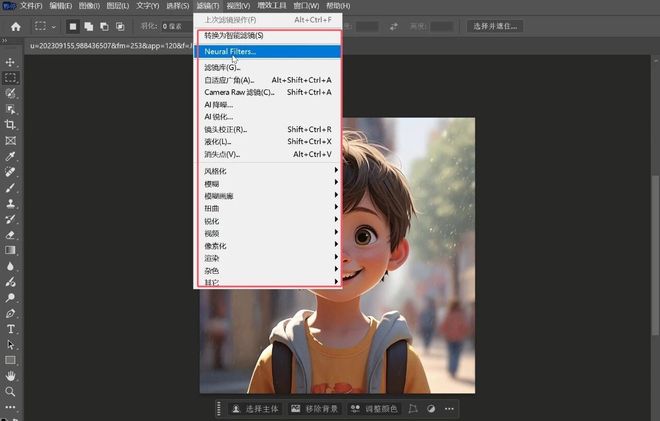Open the task bar three-dot more options

(x=449, y=409)
